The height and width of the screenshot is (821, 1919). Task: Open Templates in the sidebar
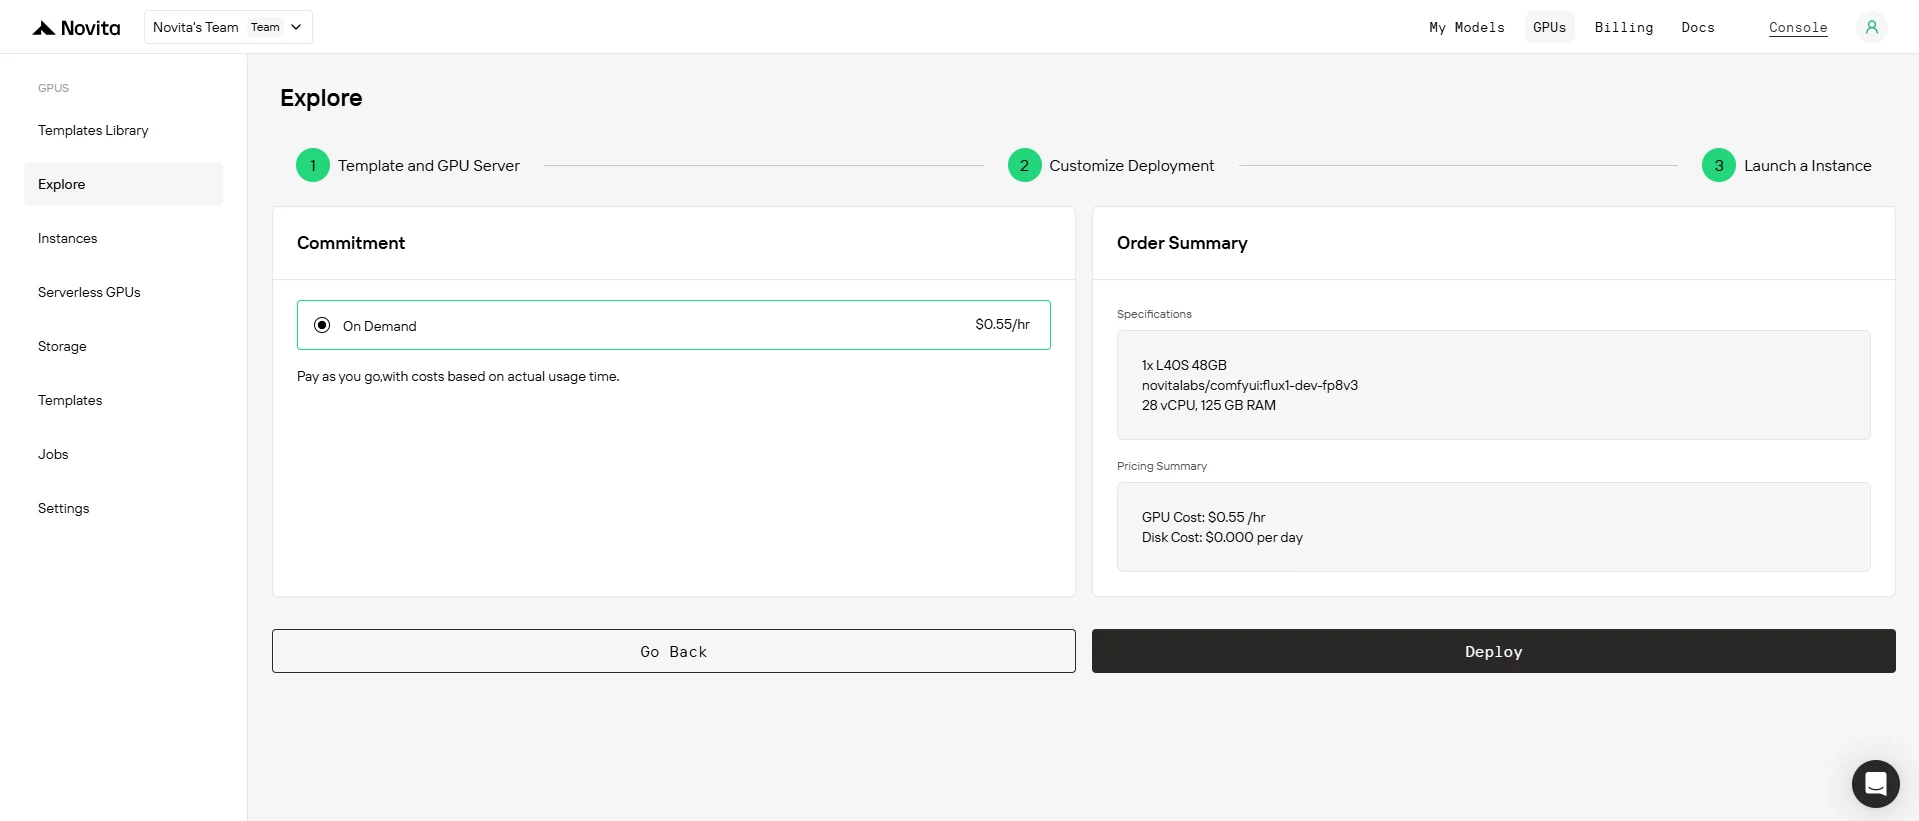pos(123,400)
